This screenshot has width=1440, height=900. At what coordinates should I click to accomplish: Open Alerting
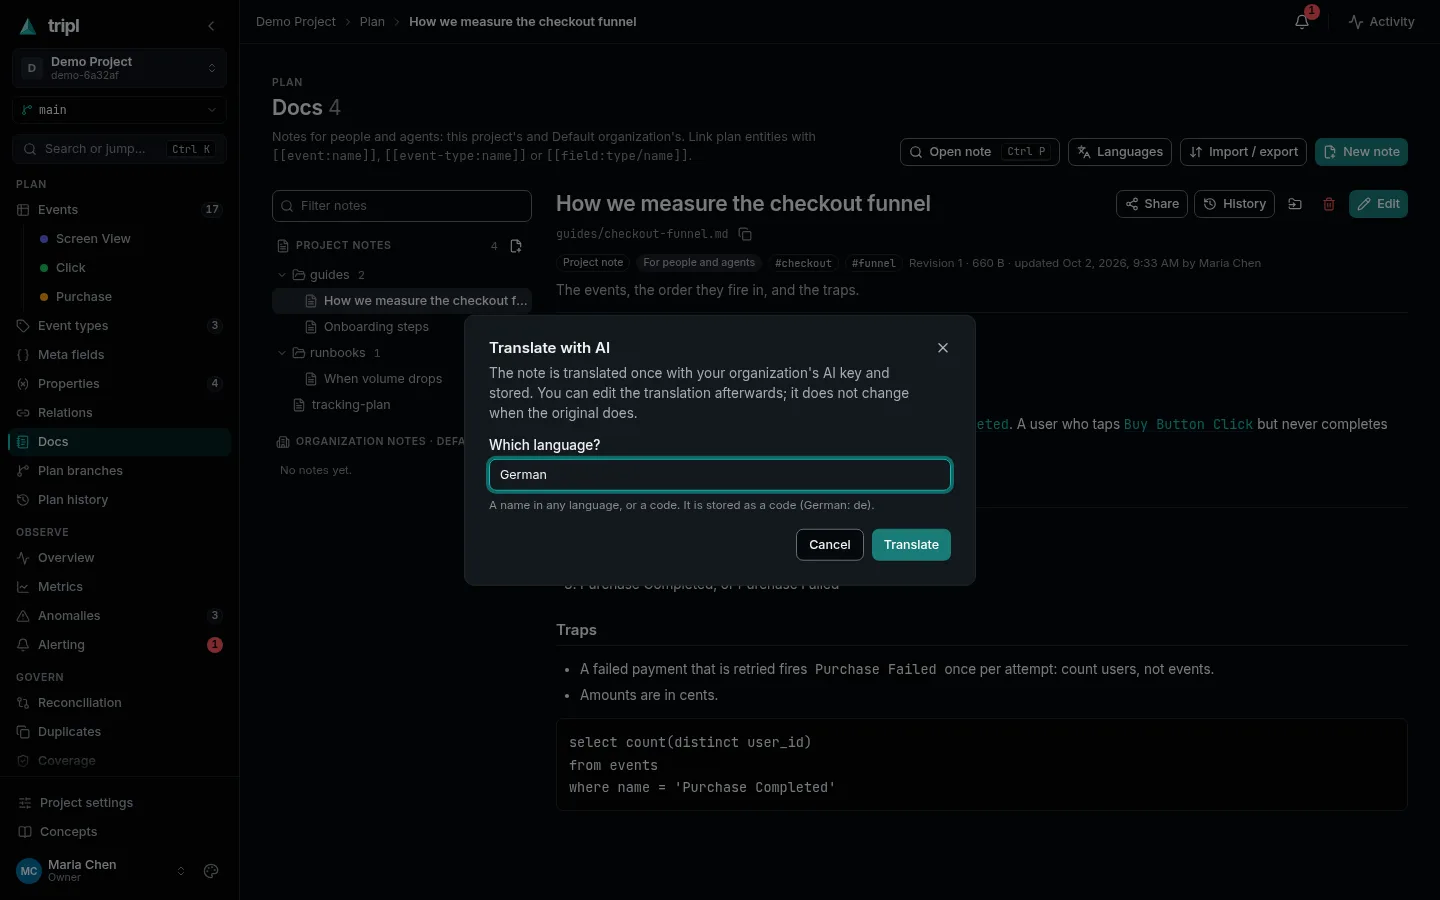tap(120, 645)
